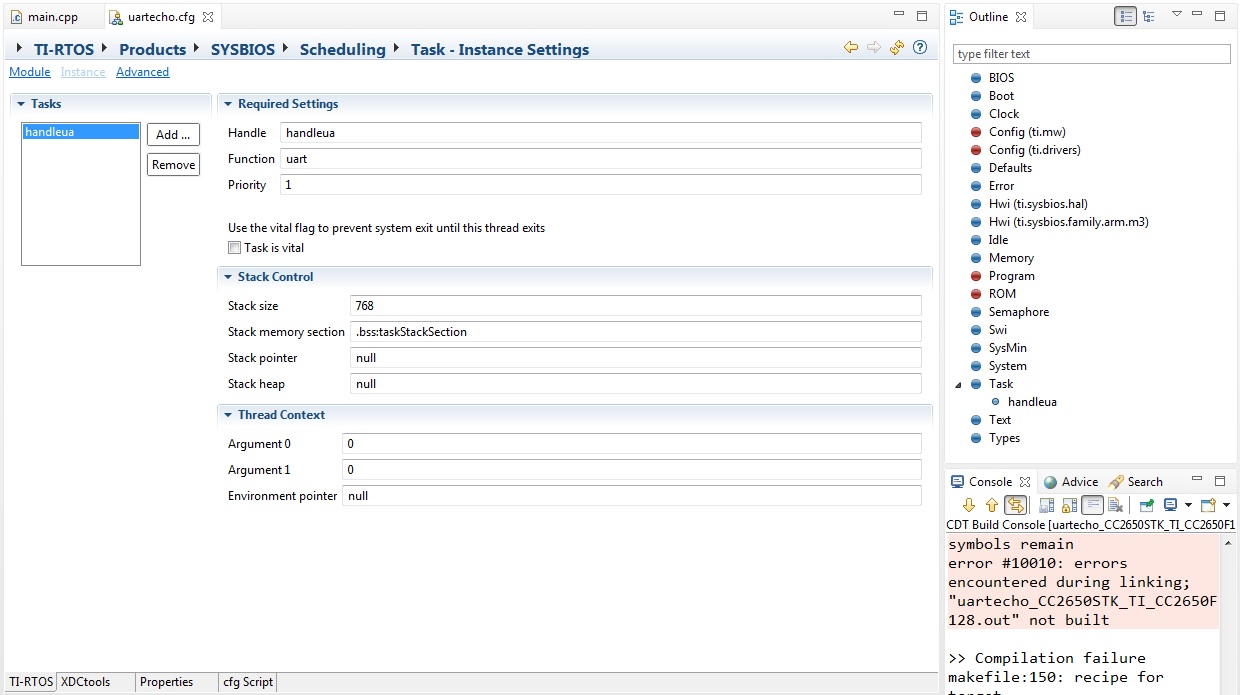This screenshot has height=695, width=1242.
Task: Click the Add ... button
Action: tap(173, 135)
